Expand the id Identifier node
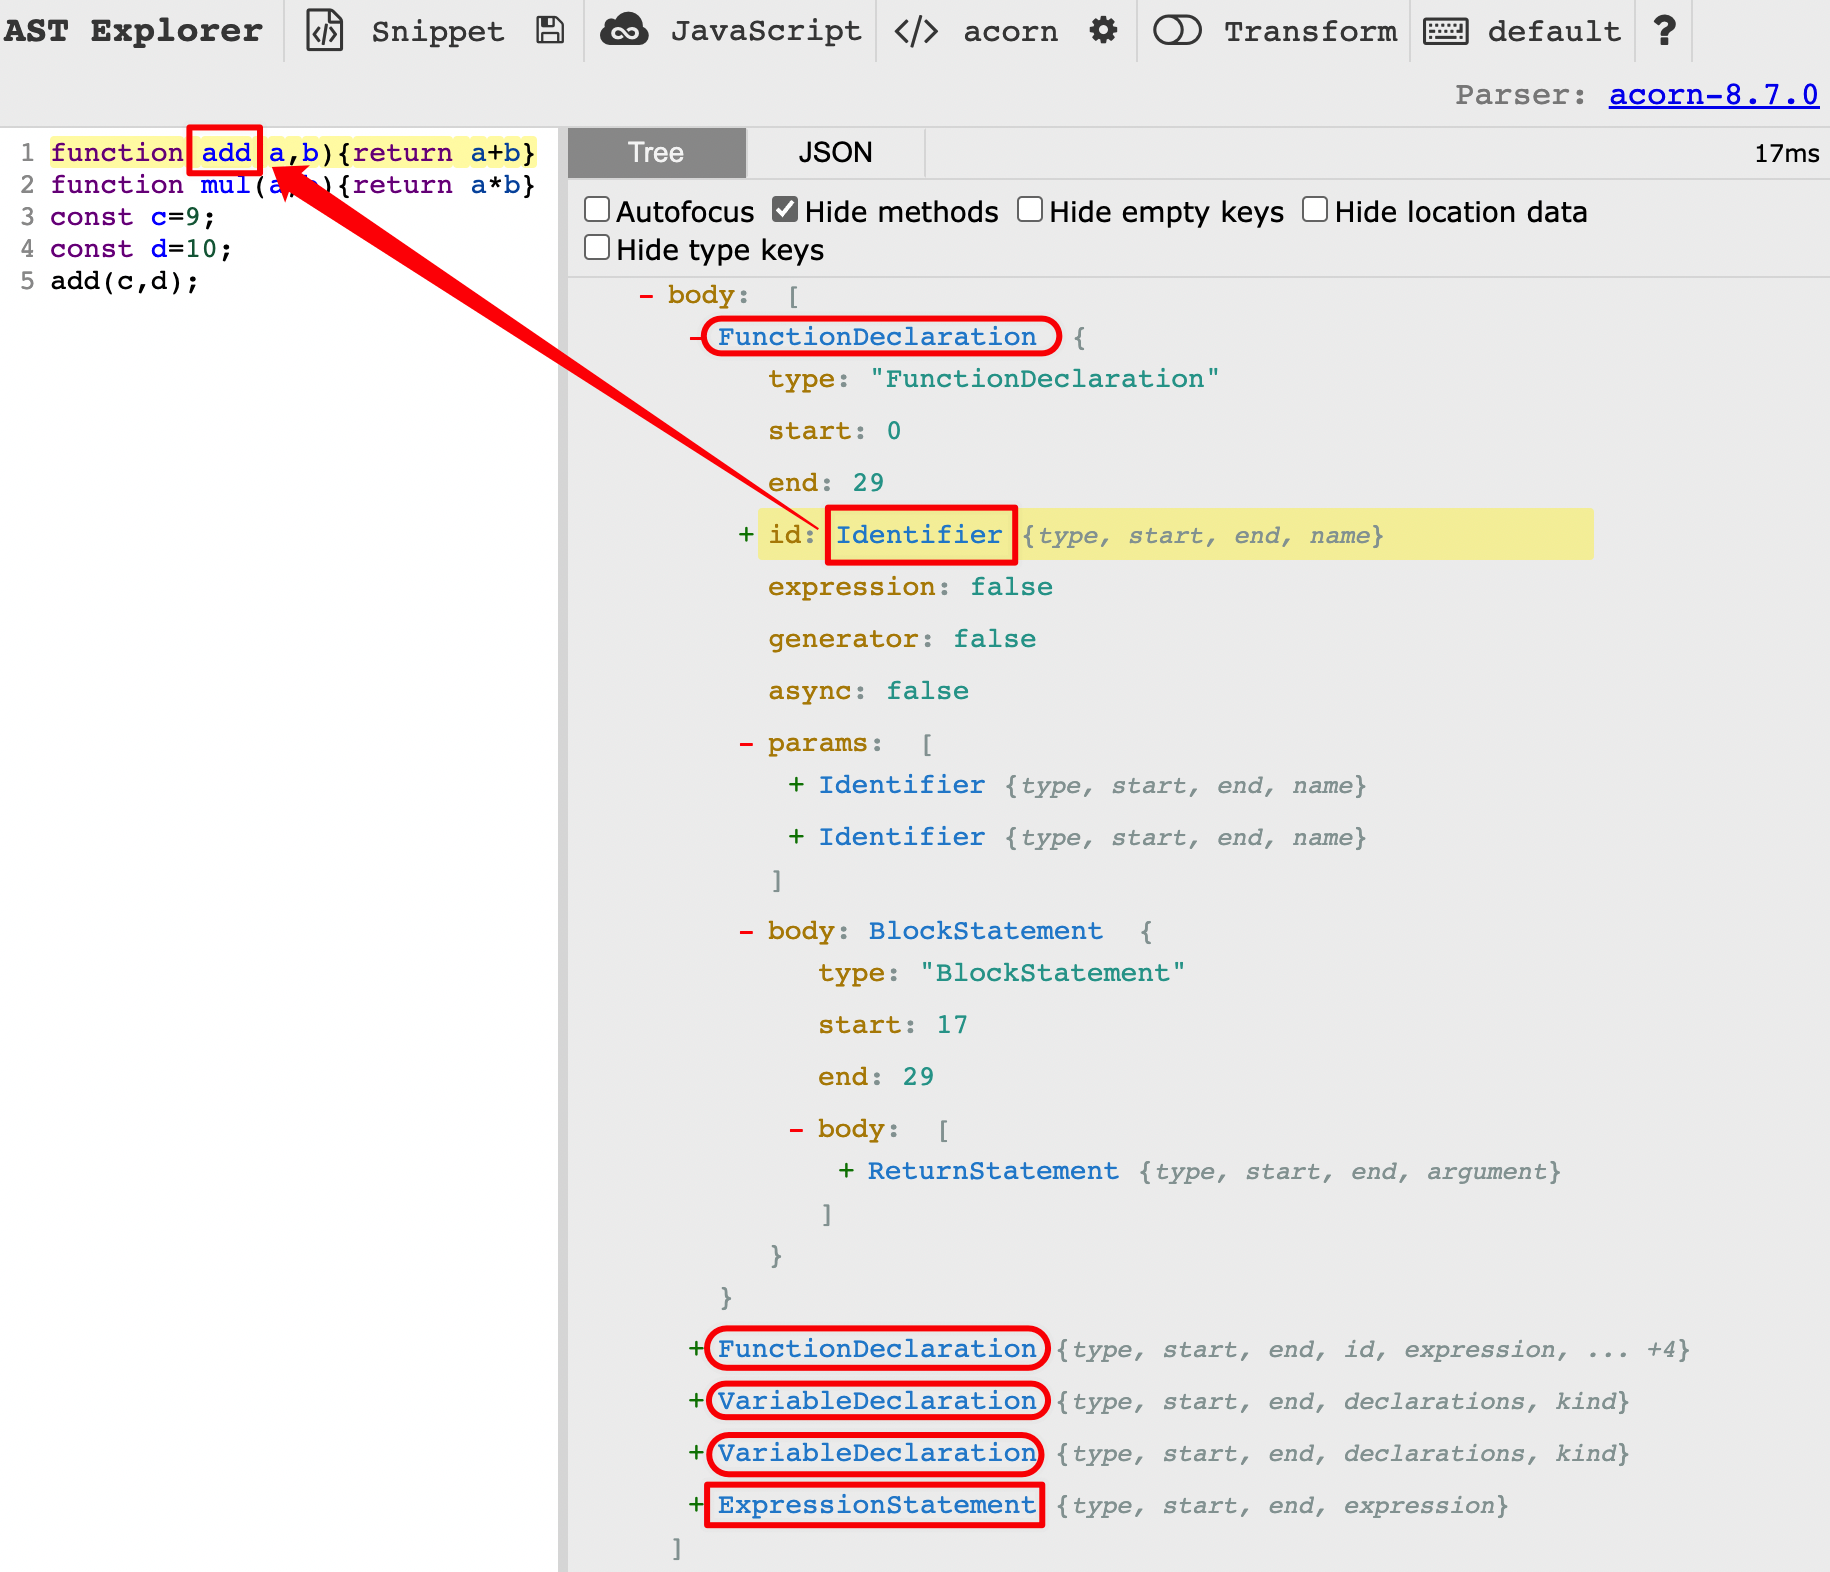Viewport: 1830px width, 1572px height. click(x=746, y=535)
